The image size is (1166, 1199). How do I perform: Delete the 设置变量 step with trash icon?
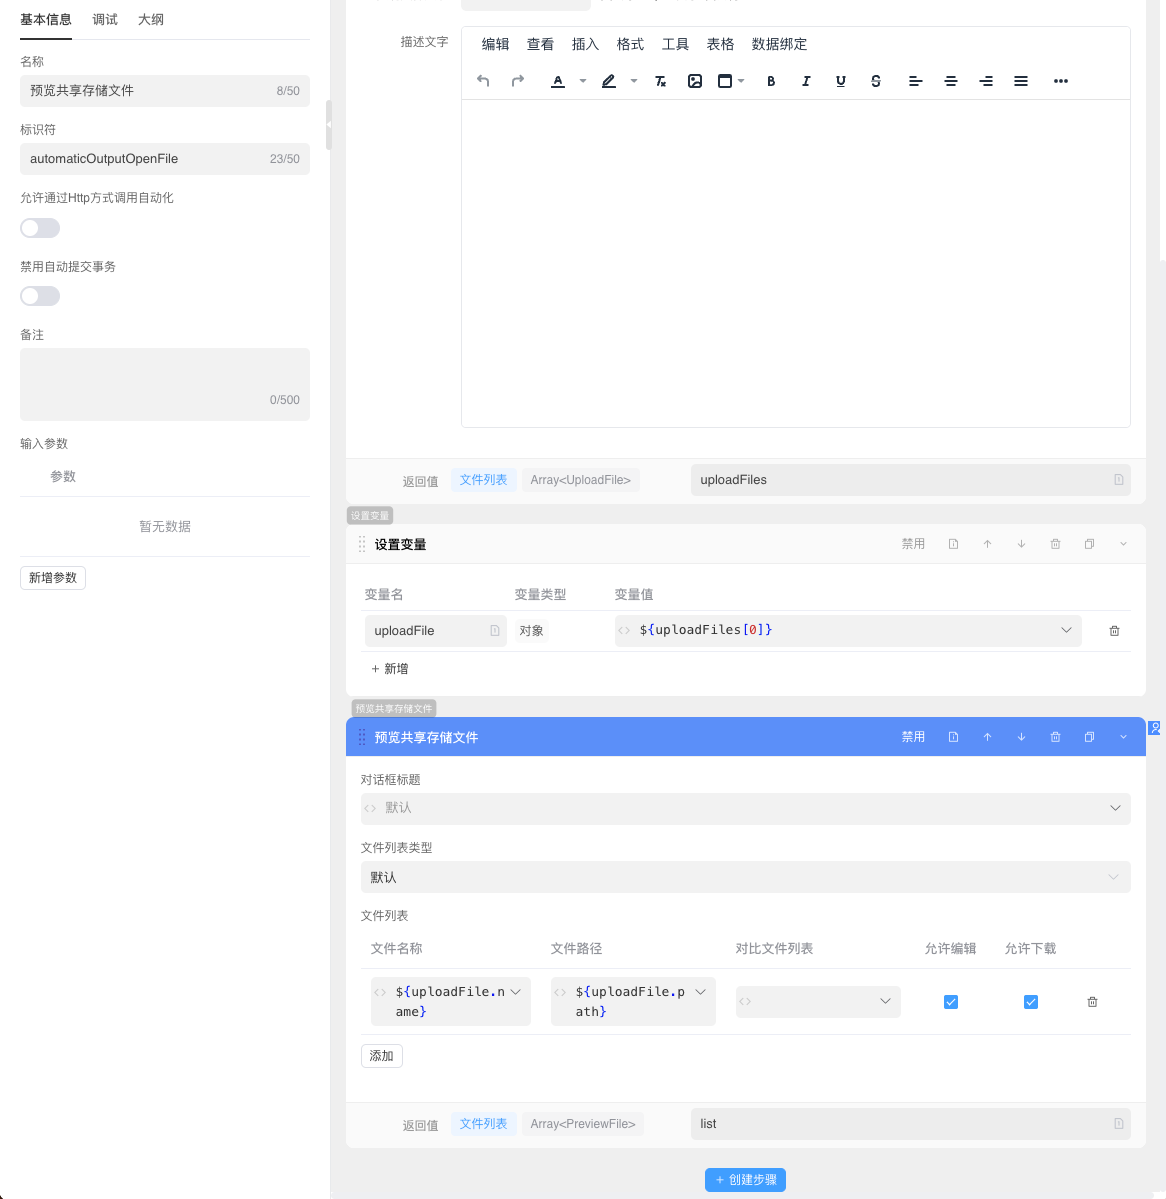pyautogui.click(x=1055, y=544)
